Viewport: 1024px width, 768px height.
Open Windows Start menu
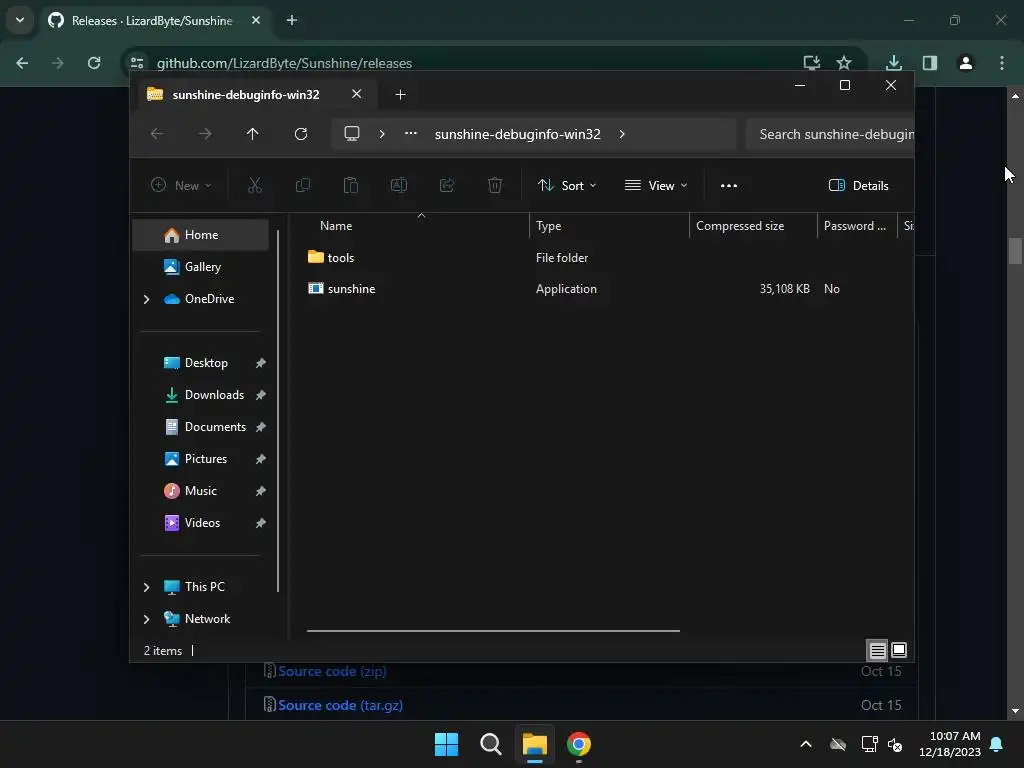[x=447, y=744]
